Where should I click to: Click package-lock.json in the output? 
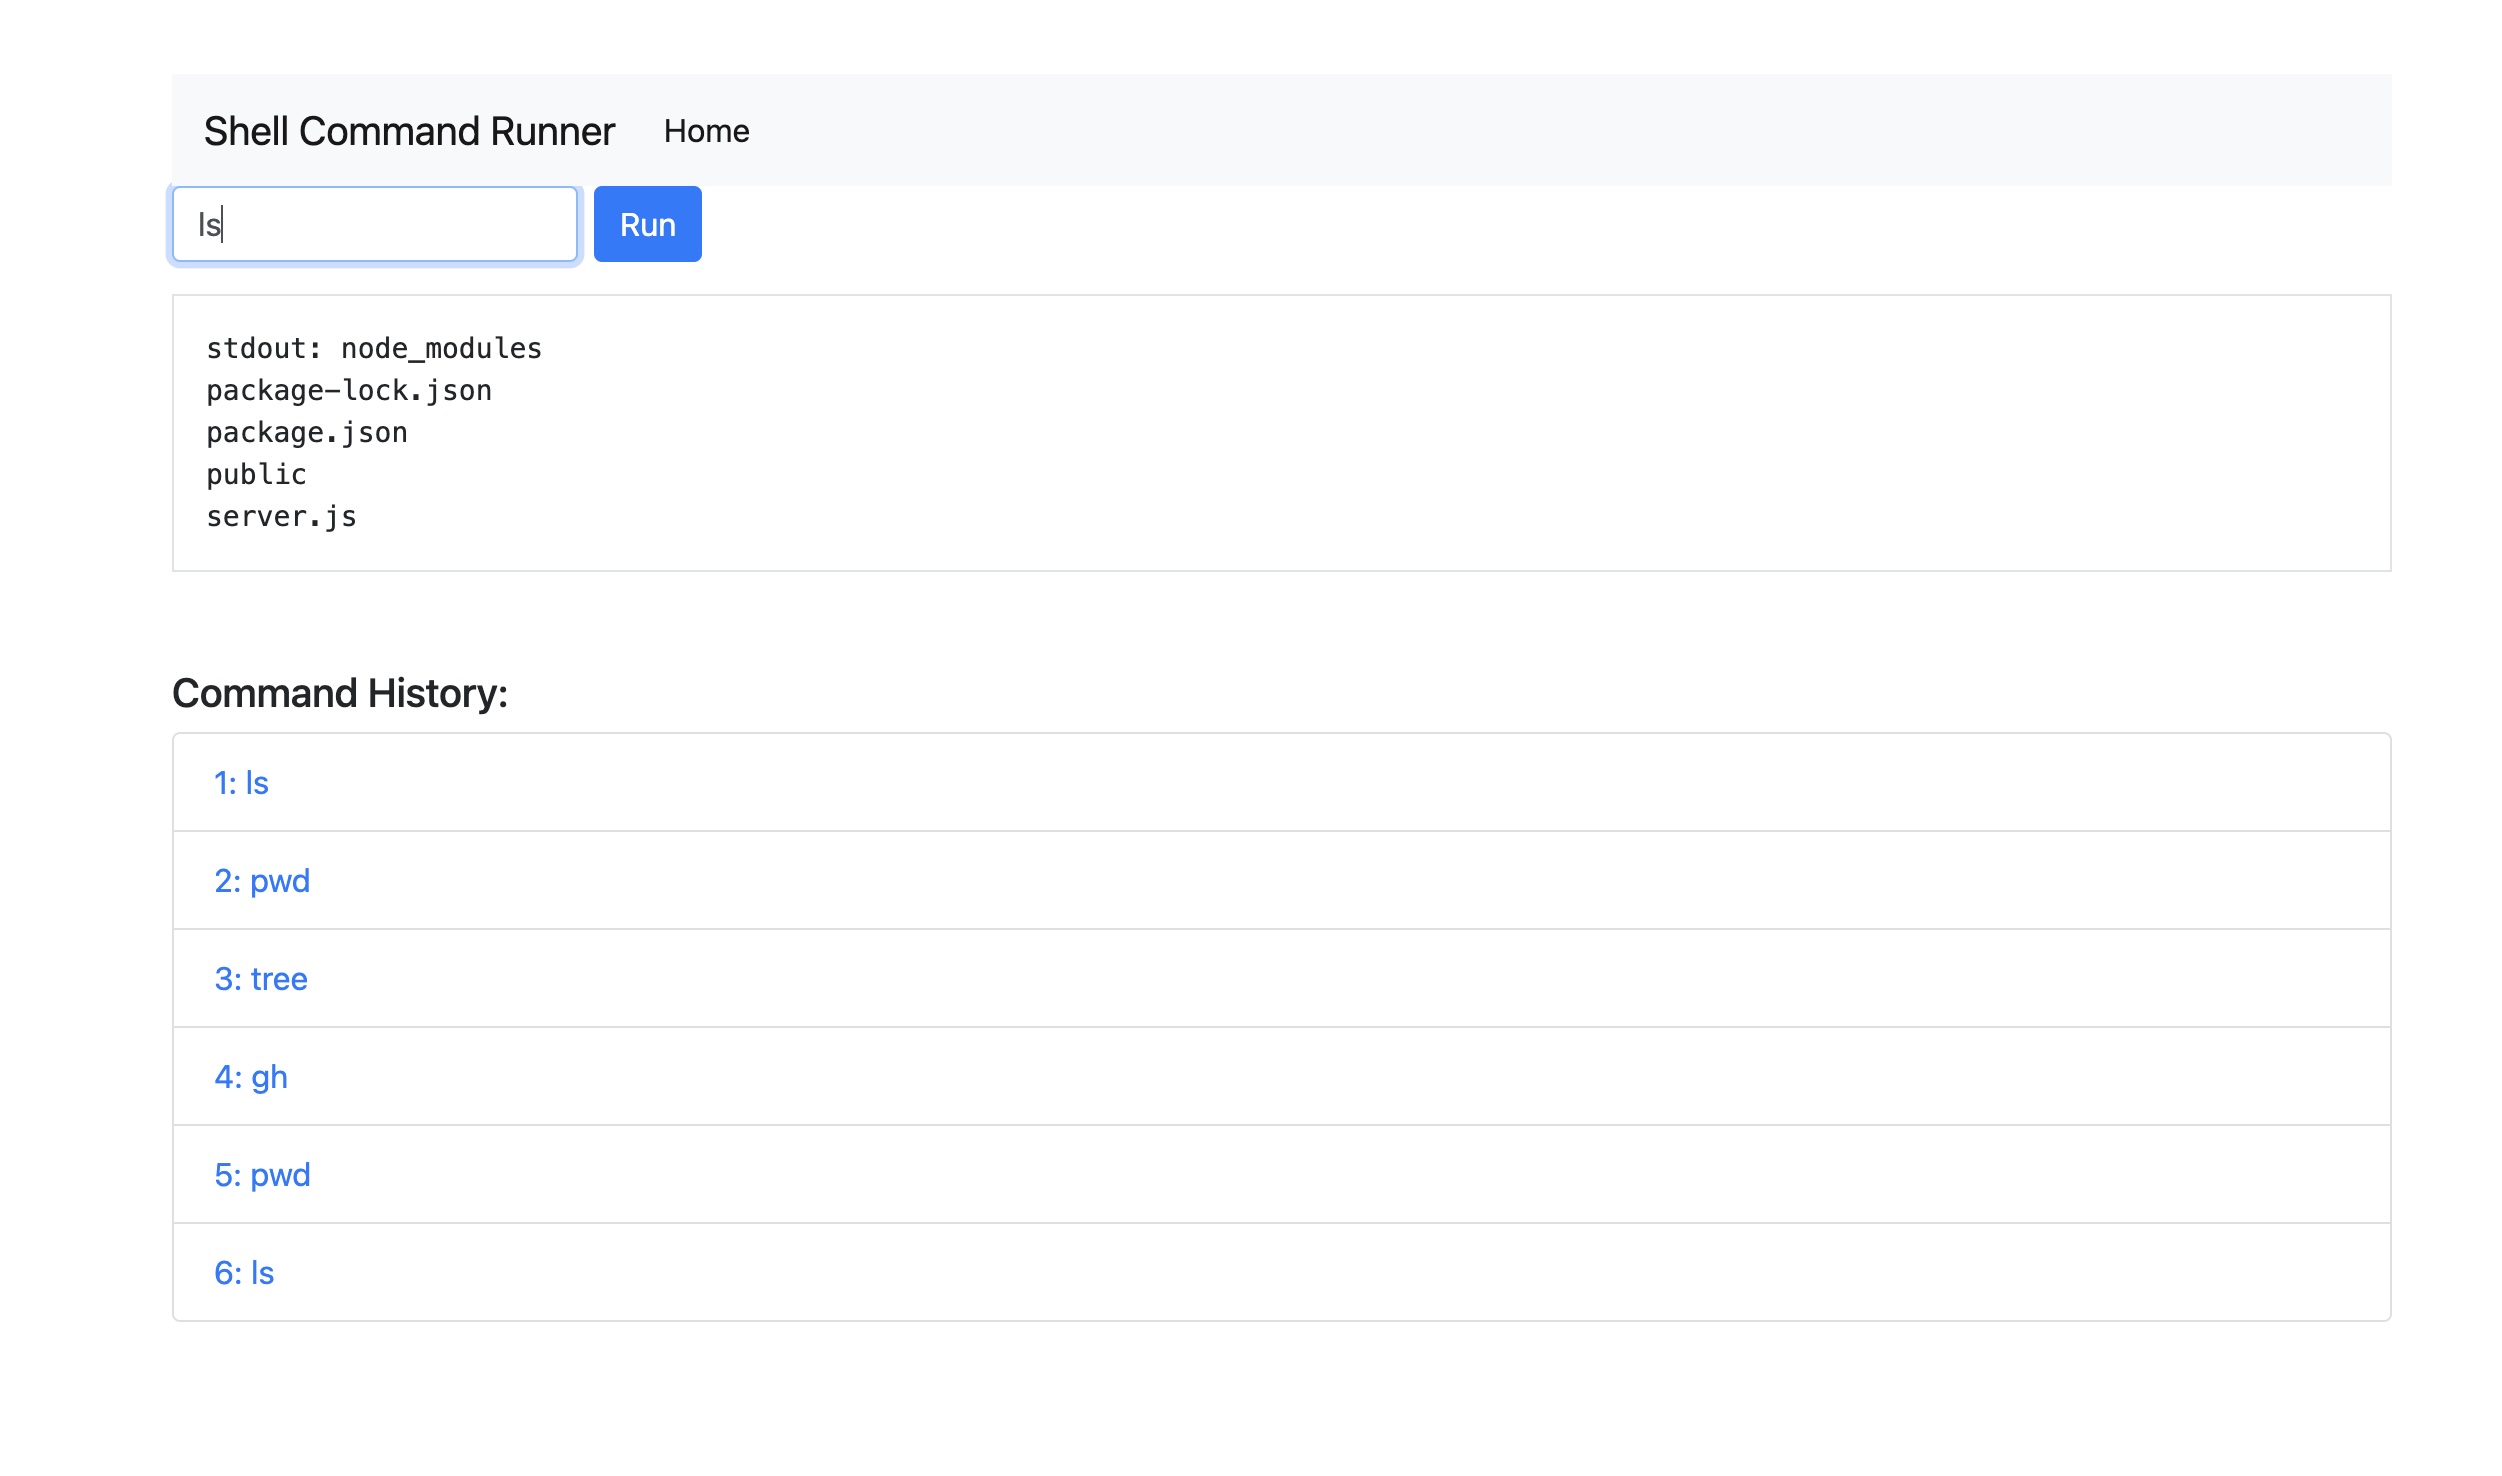[x=349, y=390]
